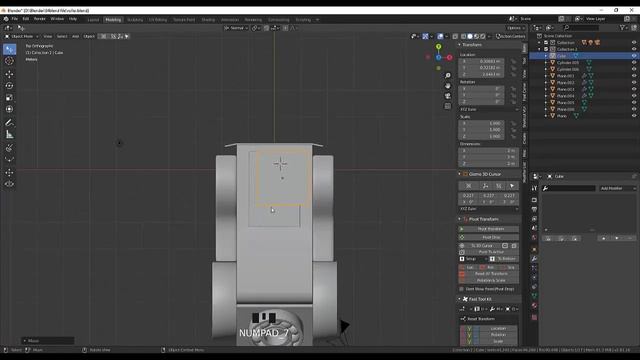Open the Output properties tab icon

coord(534,209)
